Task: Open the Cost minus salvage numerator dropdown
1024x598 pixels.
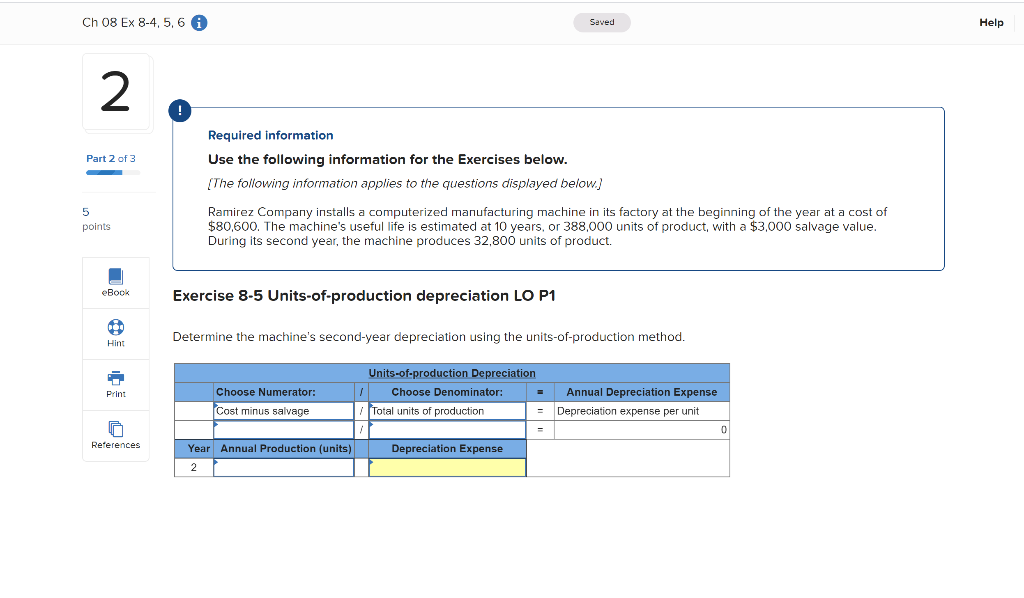Action: pos(283,411)
